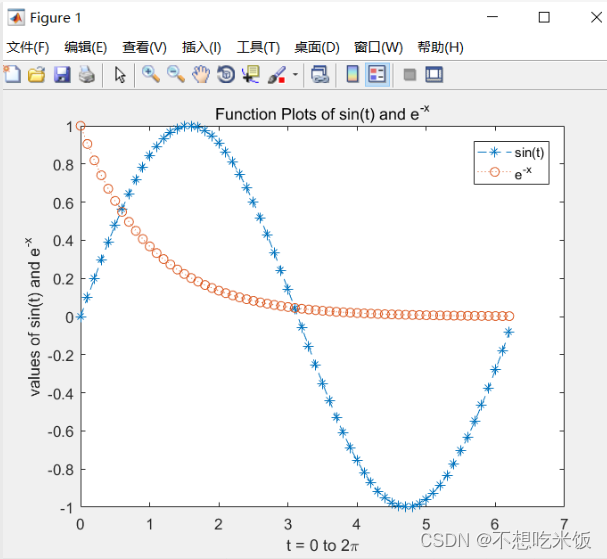Close the Figure 1 window
This screenshot has height=559, width=607.
tap(597, 17)
